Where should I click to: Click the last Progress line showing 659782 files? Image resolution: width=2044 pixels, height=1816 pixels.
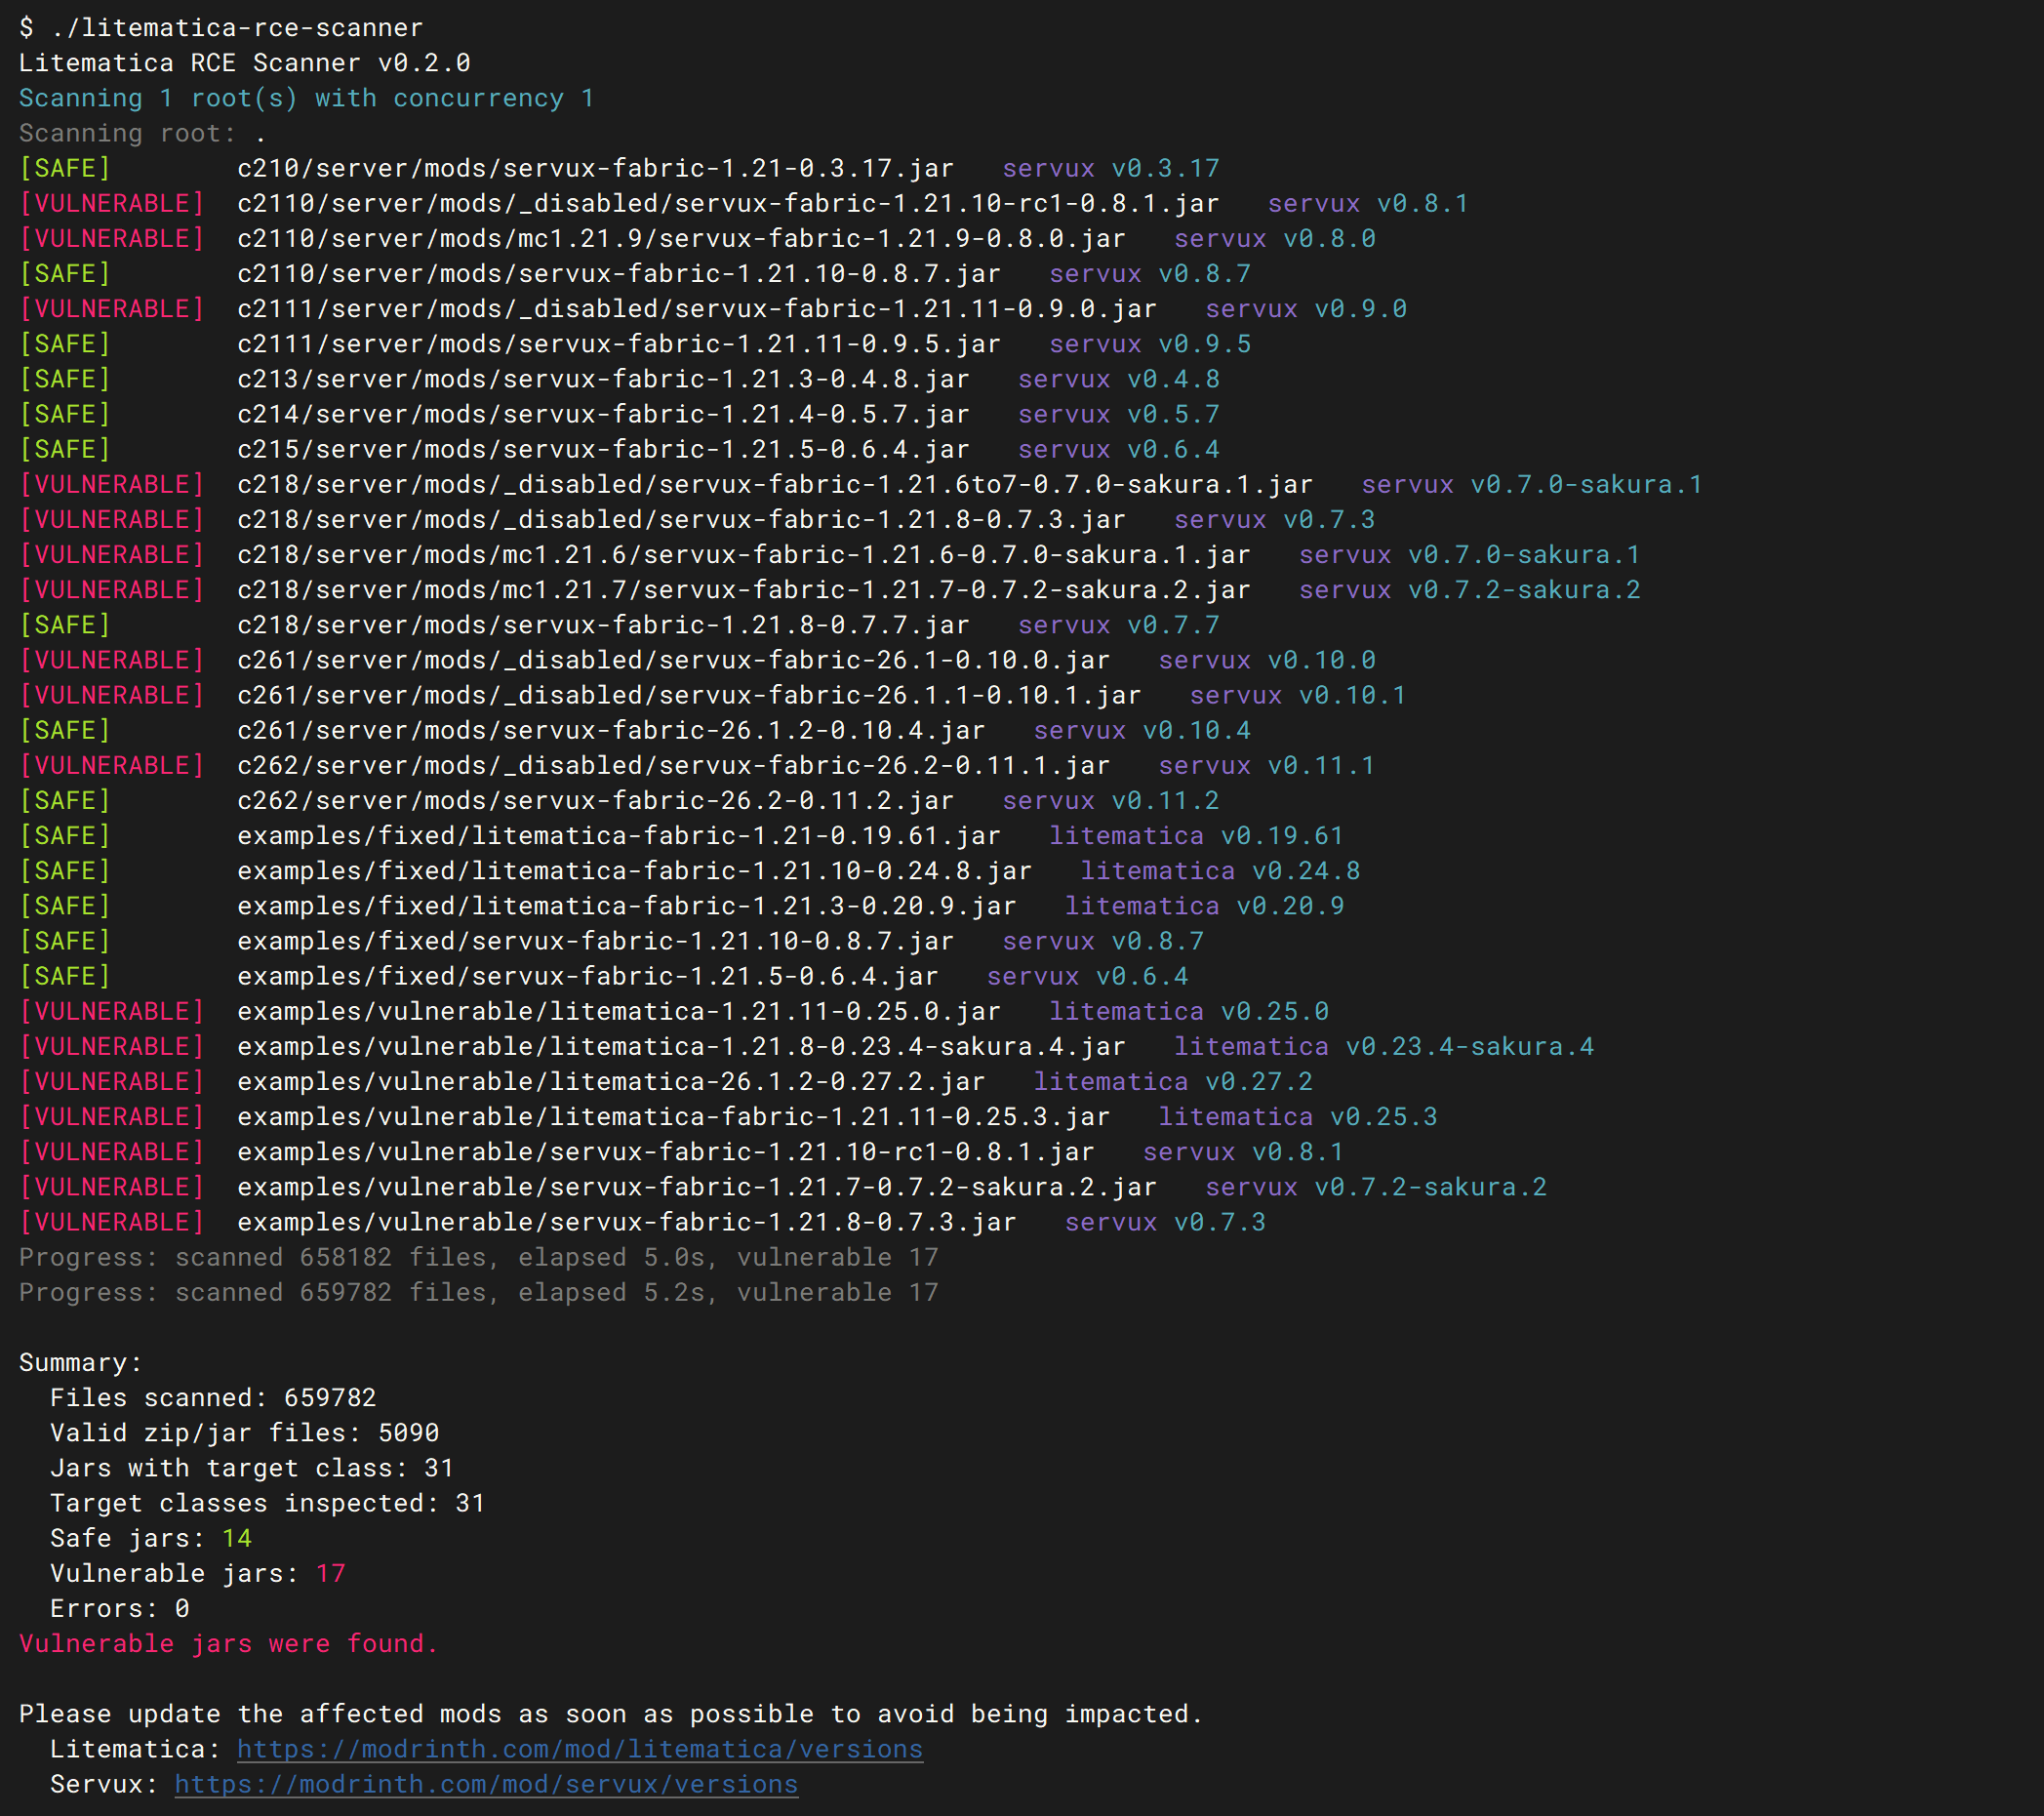(x=479, y=1292)
